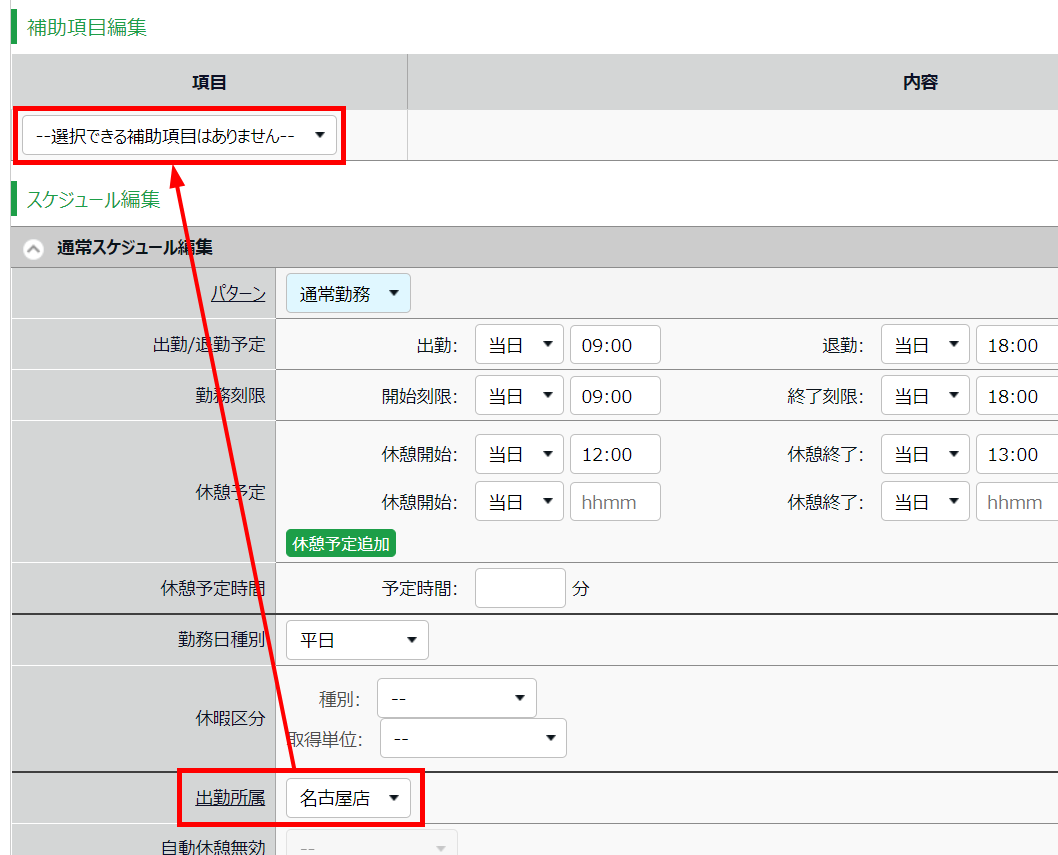The height and width of the screenshot is (855, 1058).
Task: Open the 補助項目 selection dropdown
Action: tap(179, 136)
